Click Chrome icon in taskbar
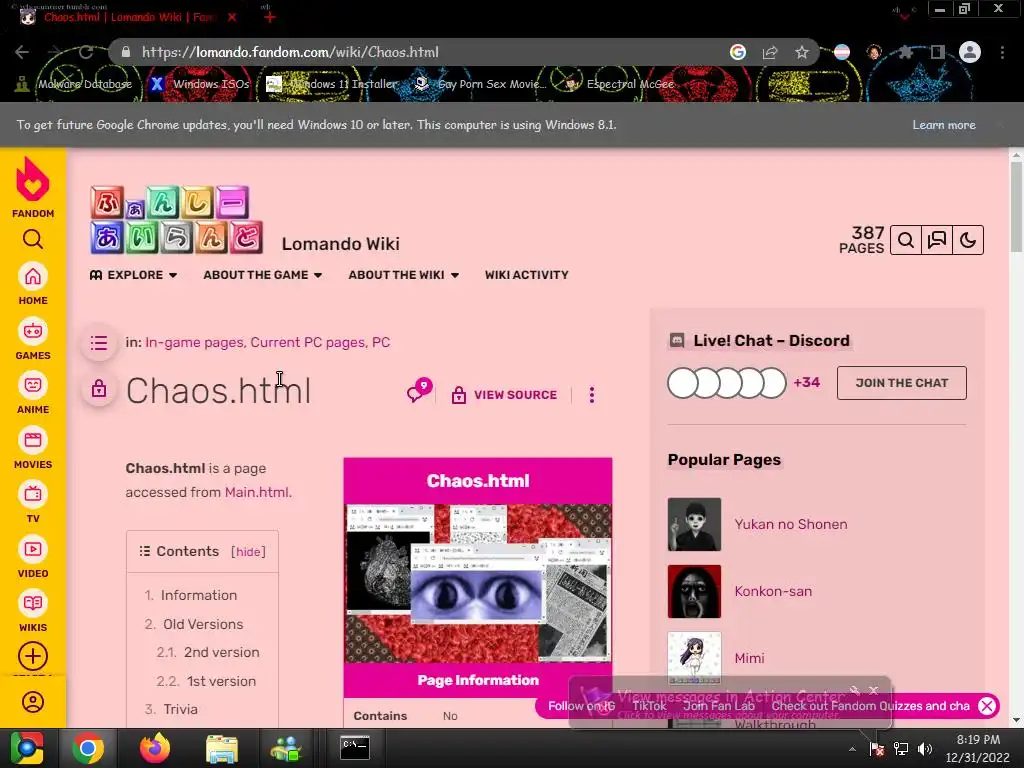The width and height of the screenshot is (1024, 768). click(x=88, y=748)
